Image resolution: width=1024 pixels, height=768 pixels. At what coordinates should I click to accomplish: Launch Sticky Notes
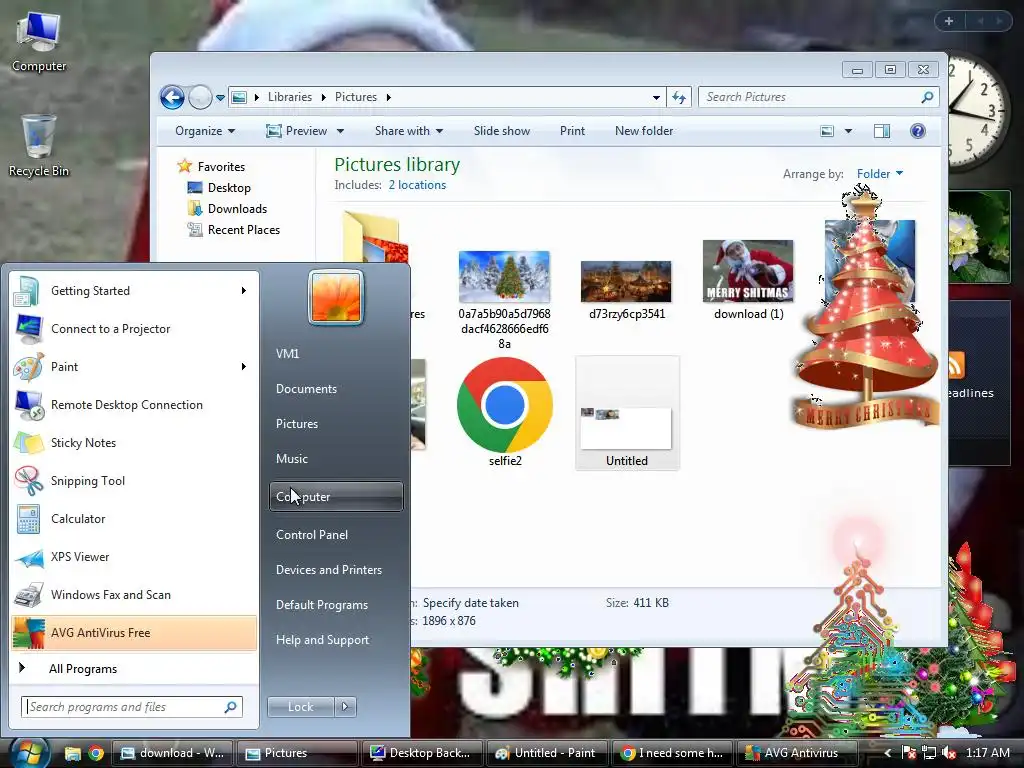click(x=133, y=443)
